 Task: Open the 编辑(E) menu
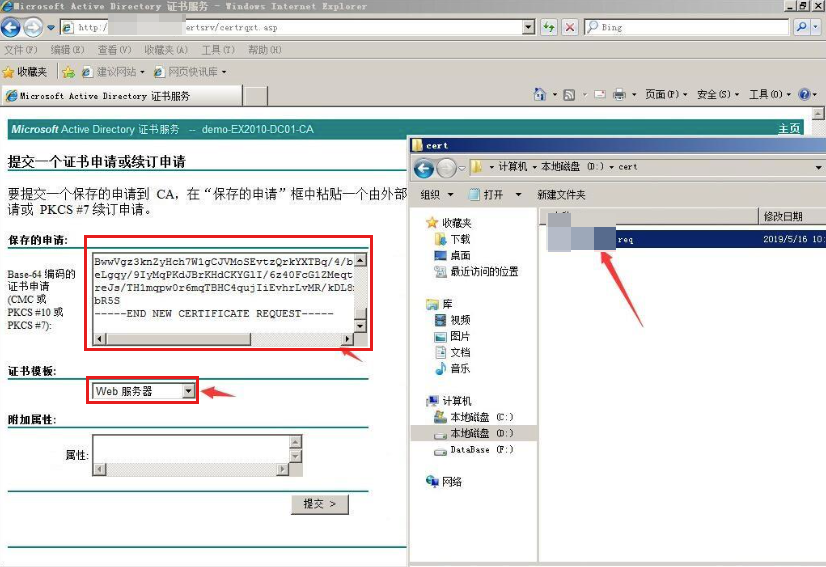click(x=67, y=50)
